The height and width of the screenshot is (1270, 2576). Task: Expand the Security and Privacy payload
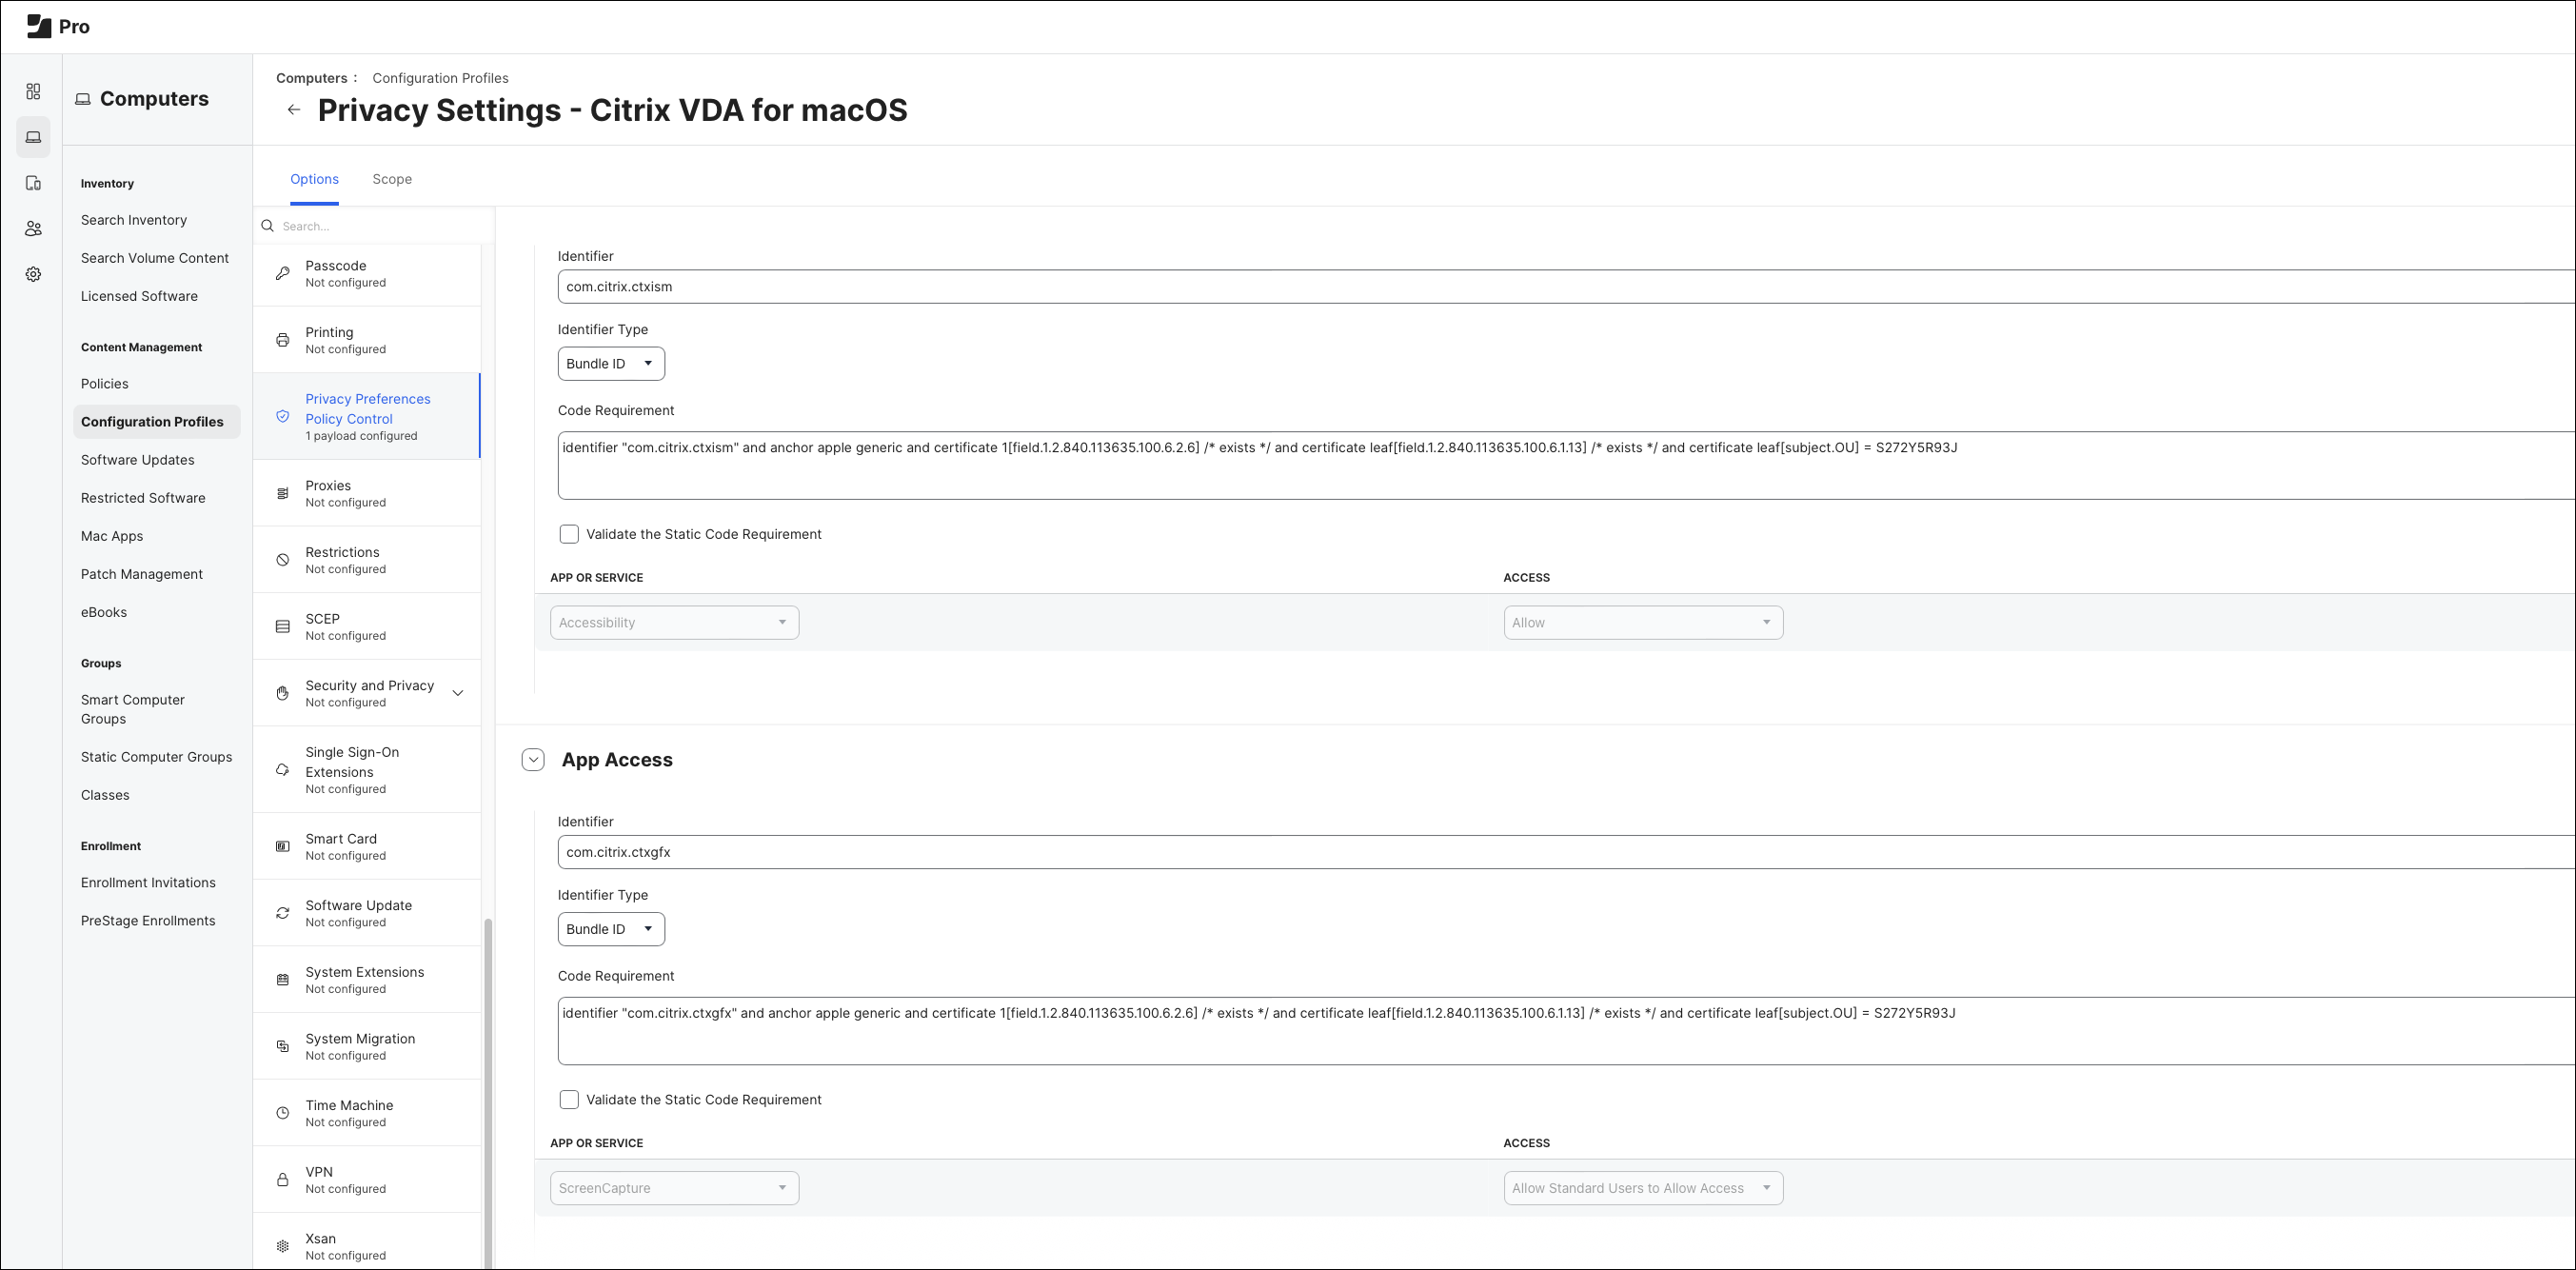(457, 693)
